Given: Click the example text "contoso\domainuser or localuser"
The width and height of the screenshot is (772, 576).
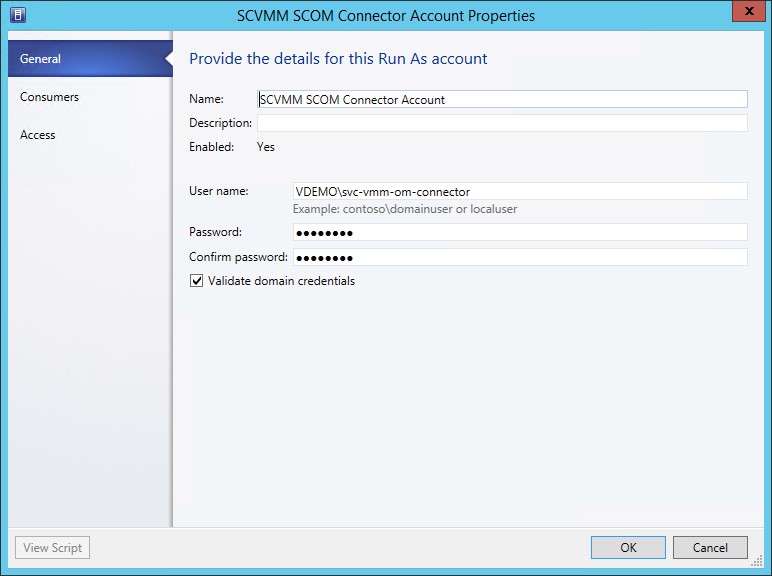Looking at the screenshot, I should coord(430,209).
